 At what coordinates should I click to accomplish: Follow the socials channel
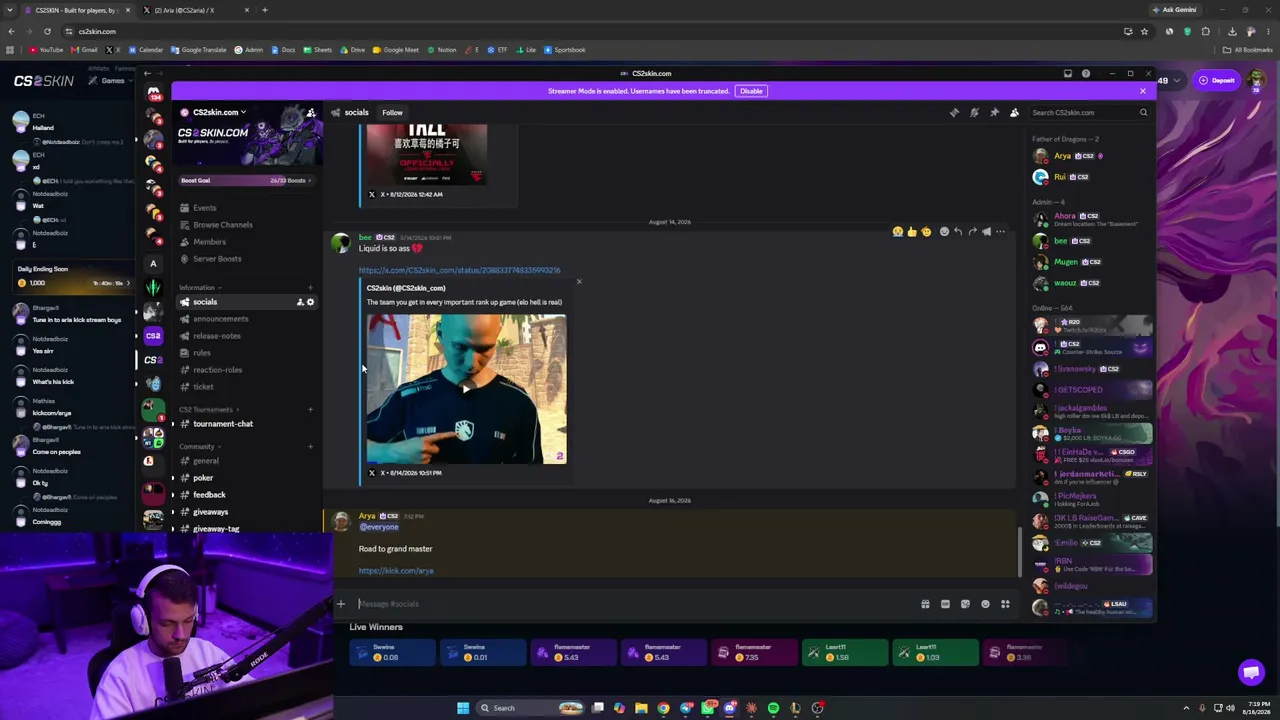(x=392, y=113)
